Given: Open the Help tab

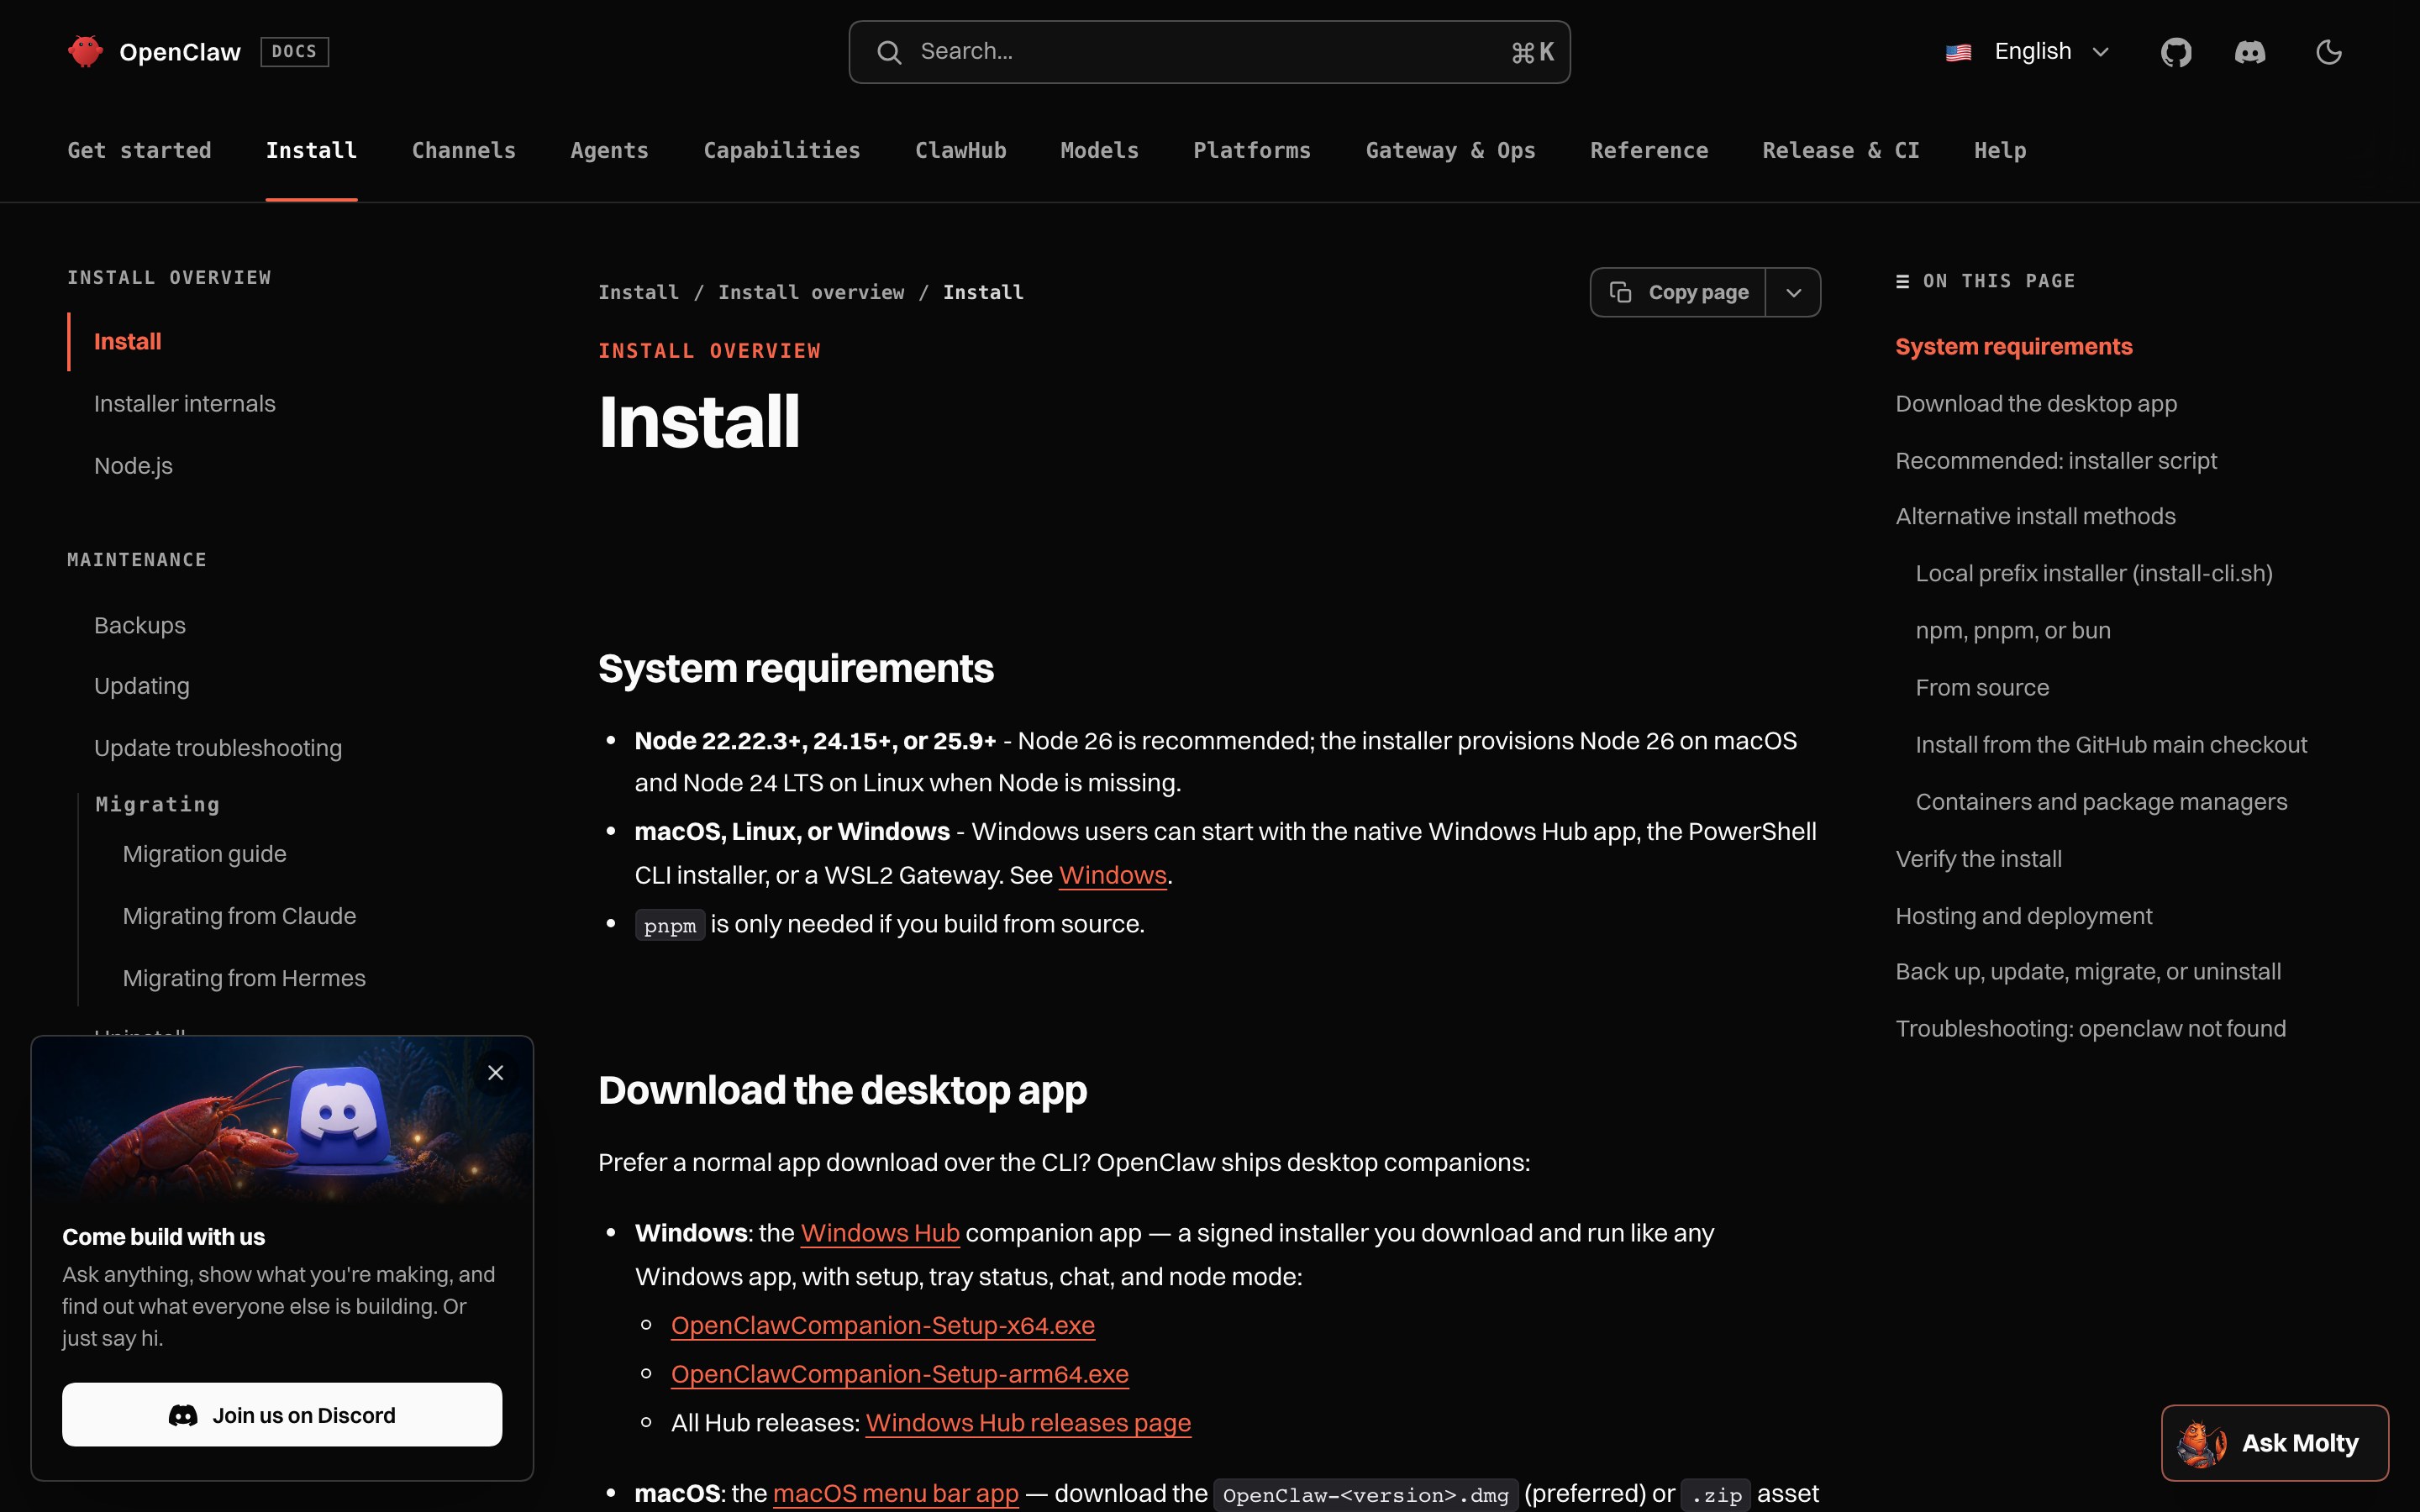Looking at the screenshot, I should pyautogui.click(x=2000, y=150).
